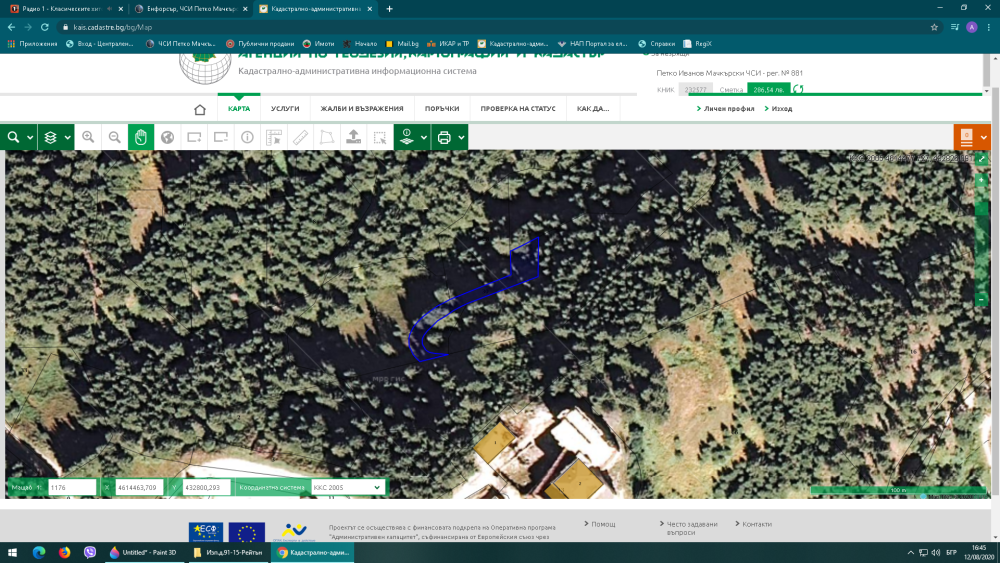Open coordinate system dropdown ККС 2005

(348, 487)
